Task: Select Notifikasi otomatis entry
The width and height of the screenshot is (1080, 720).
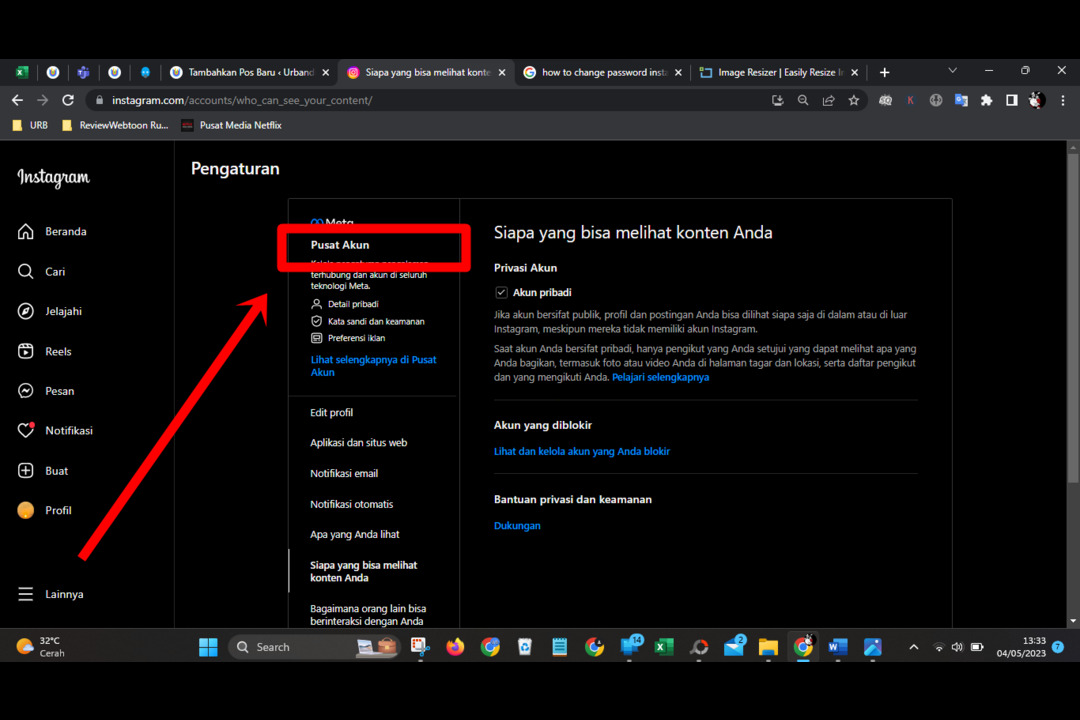Action: [351, 504]
